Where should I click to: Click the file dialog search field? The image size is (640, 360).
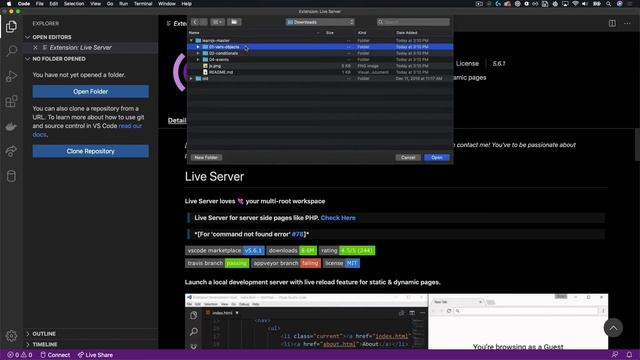click(413, 22)
